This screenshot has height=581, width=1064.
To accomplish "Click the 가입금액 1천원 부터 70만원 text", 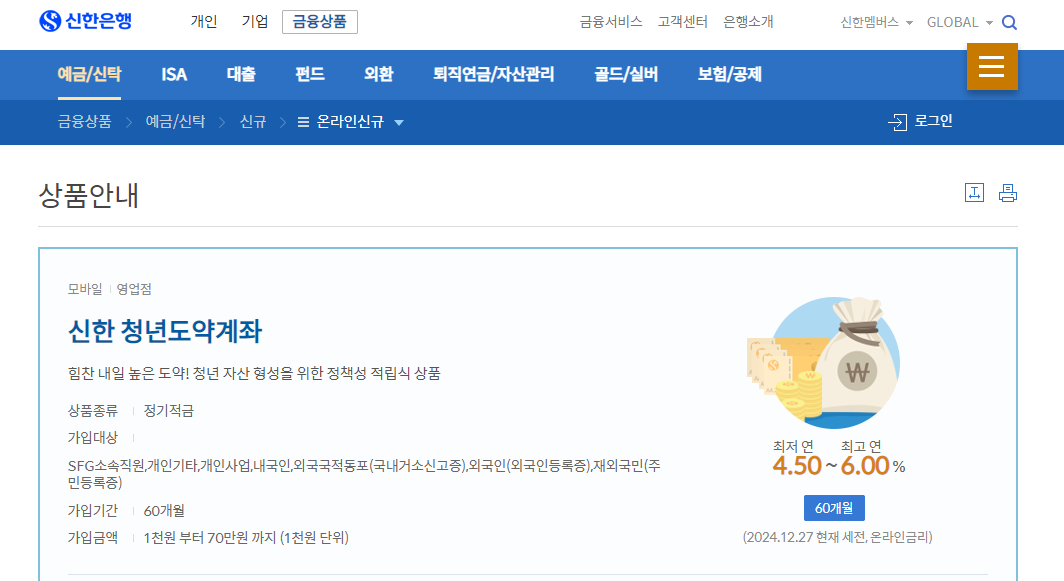I will coord(246,538).
